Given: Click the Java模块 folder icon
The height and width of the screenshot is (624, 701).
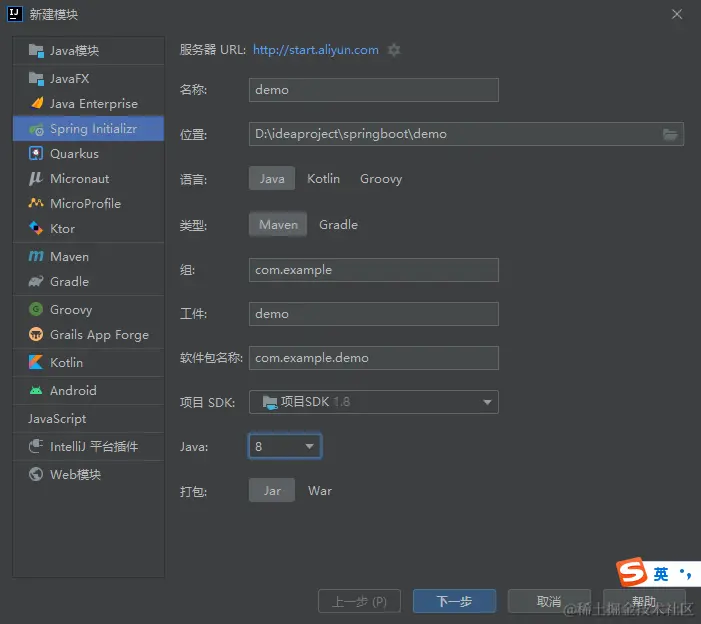Looking at the screenshot, I should [36, 51].
